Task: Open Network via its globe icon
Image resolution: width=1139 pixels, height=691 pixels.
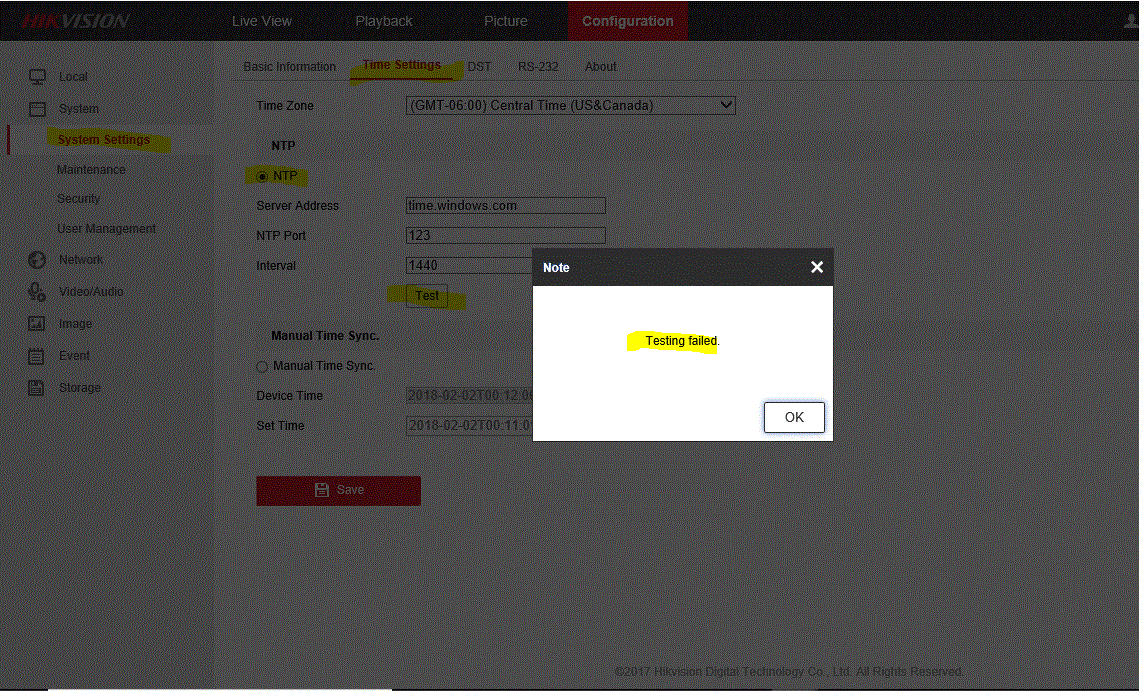Action: click(x=37, y=260)
